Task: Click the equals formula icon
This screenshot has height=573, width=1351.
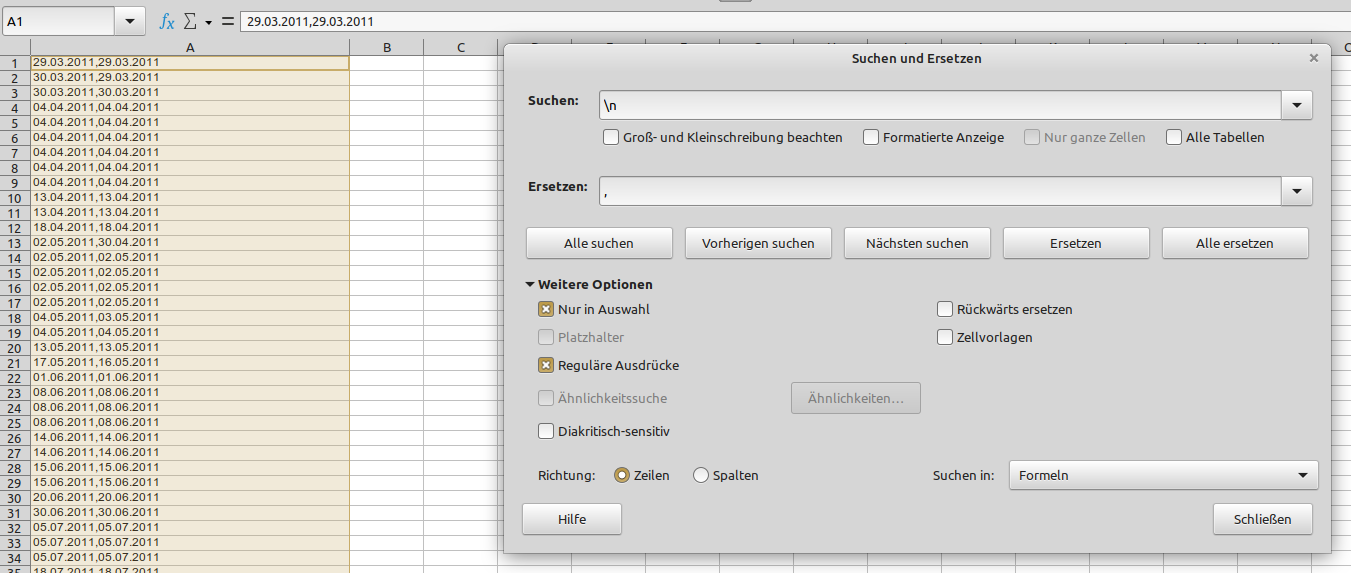Action: 227,21
